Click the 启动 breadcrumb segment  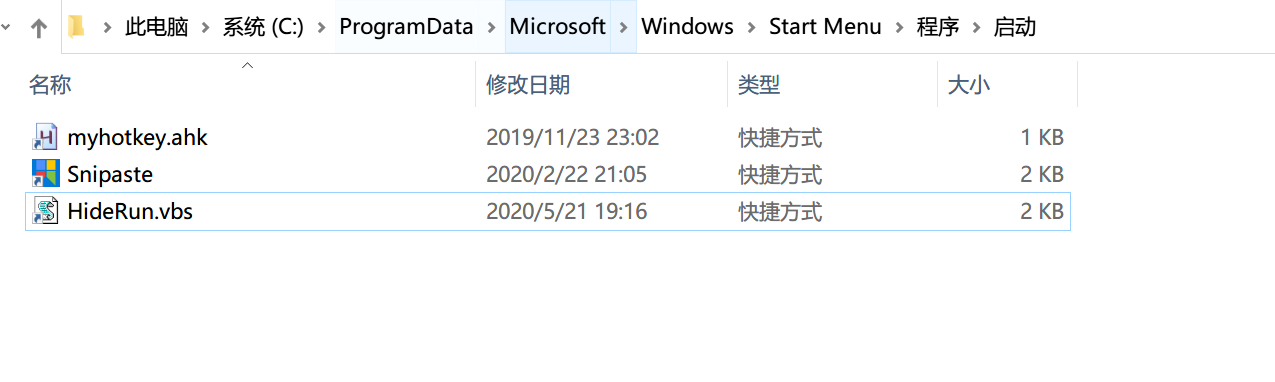(x=1014, y=28)
